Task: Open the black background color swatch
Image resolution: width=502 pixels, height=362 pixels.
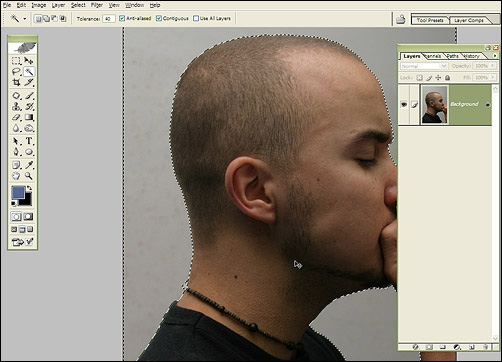Action: pyautogui.click(x=27, y=201)
